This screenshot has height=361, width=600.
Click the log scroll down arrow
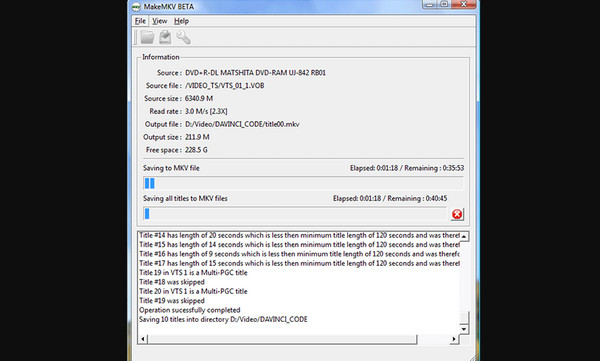(x=464, y=329)
